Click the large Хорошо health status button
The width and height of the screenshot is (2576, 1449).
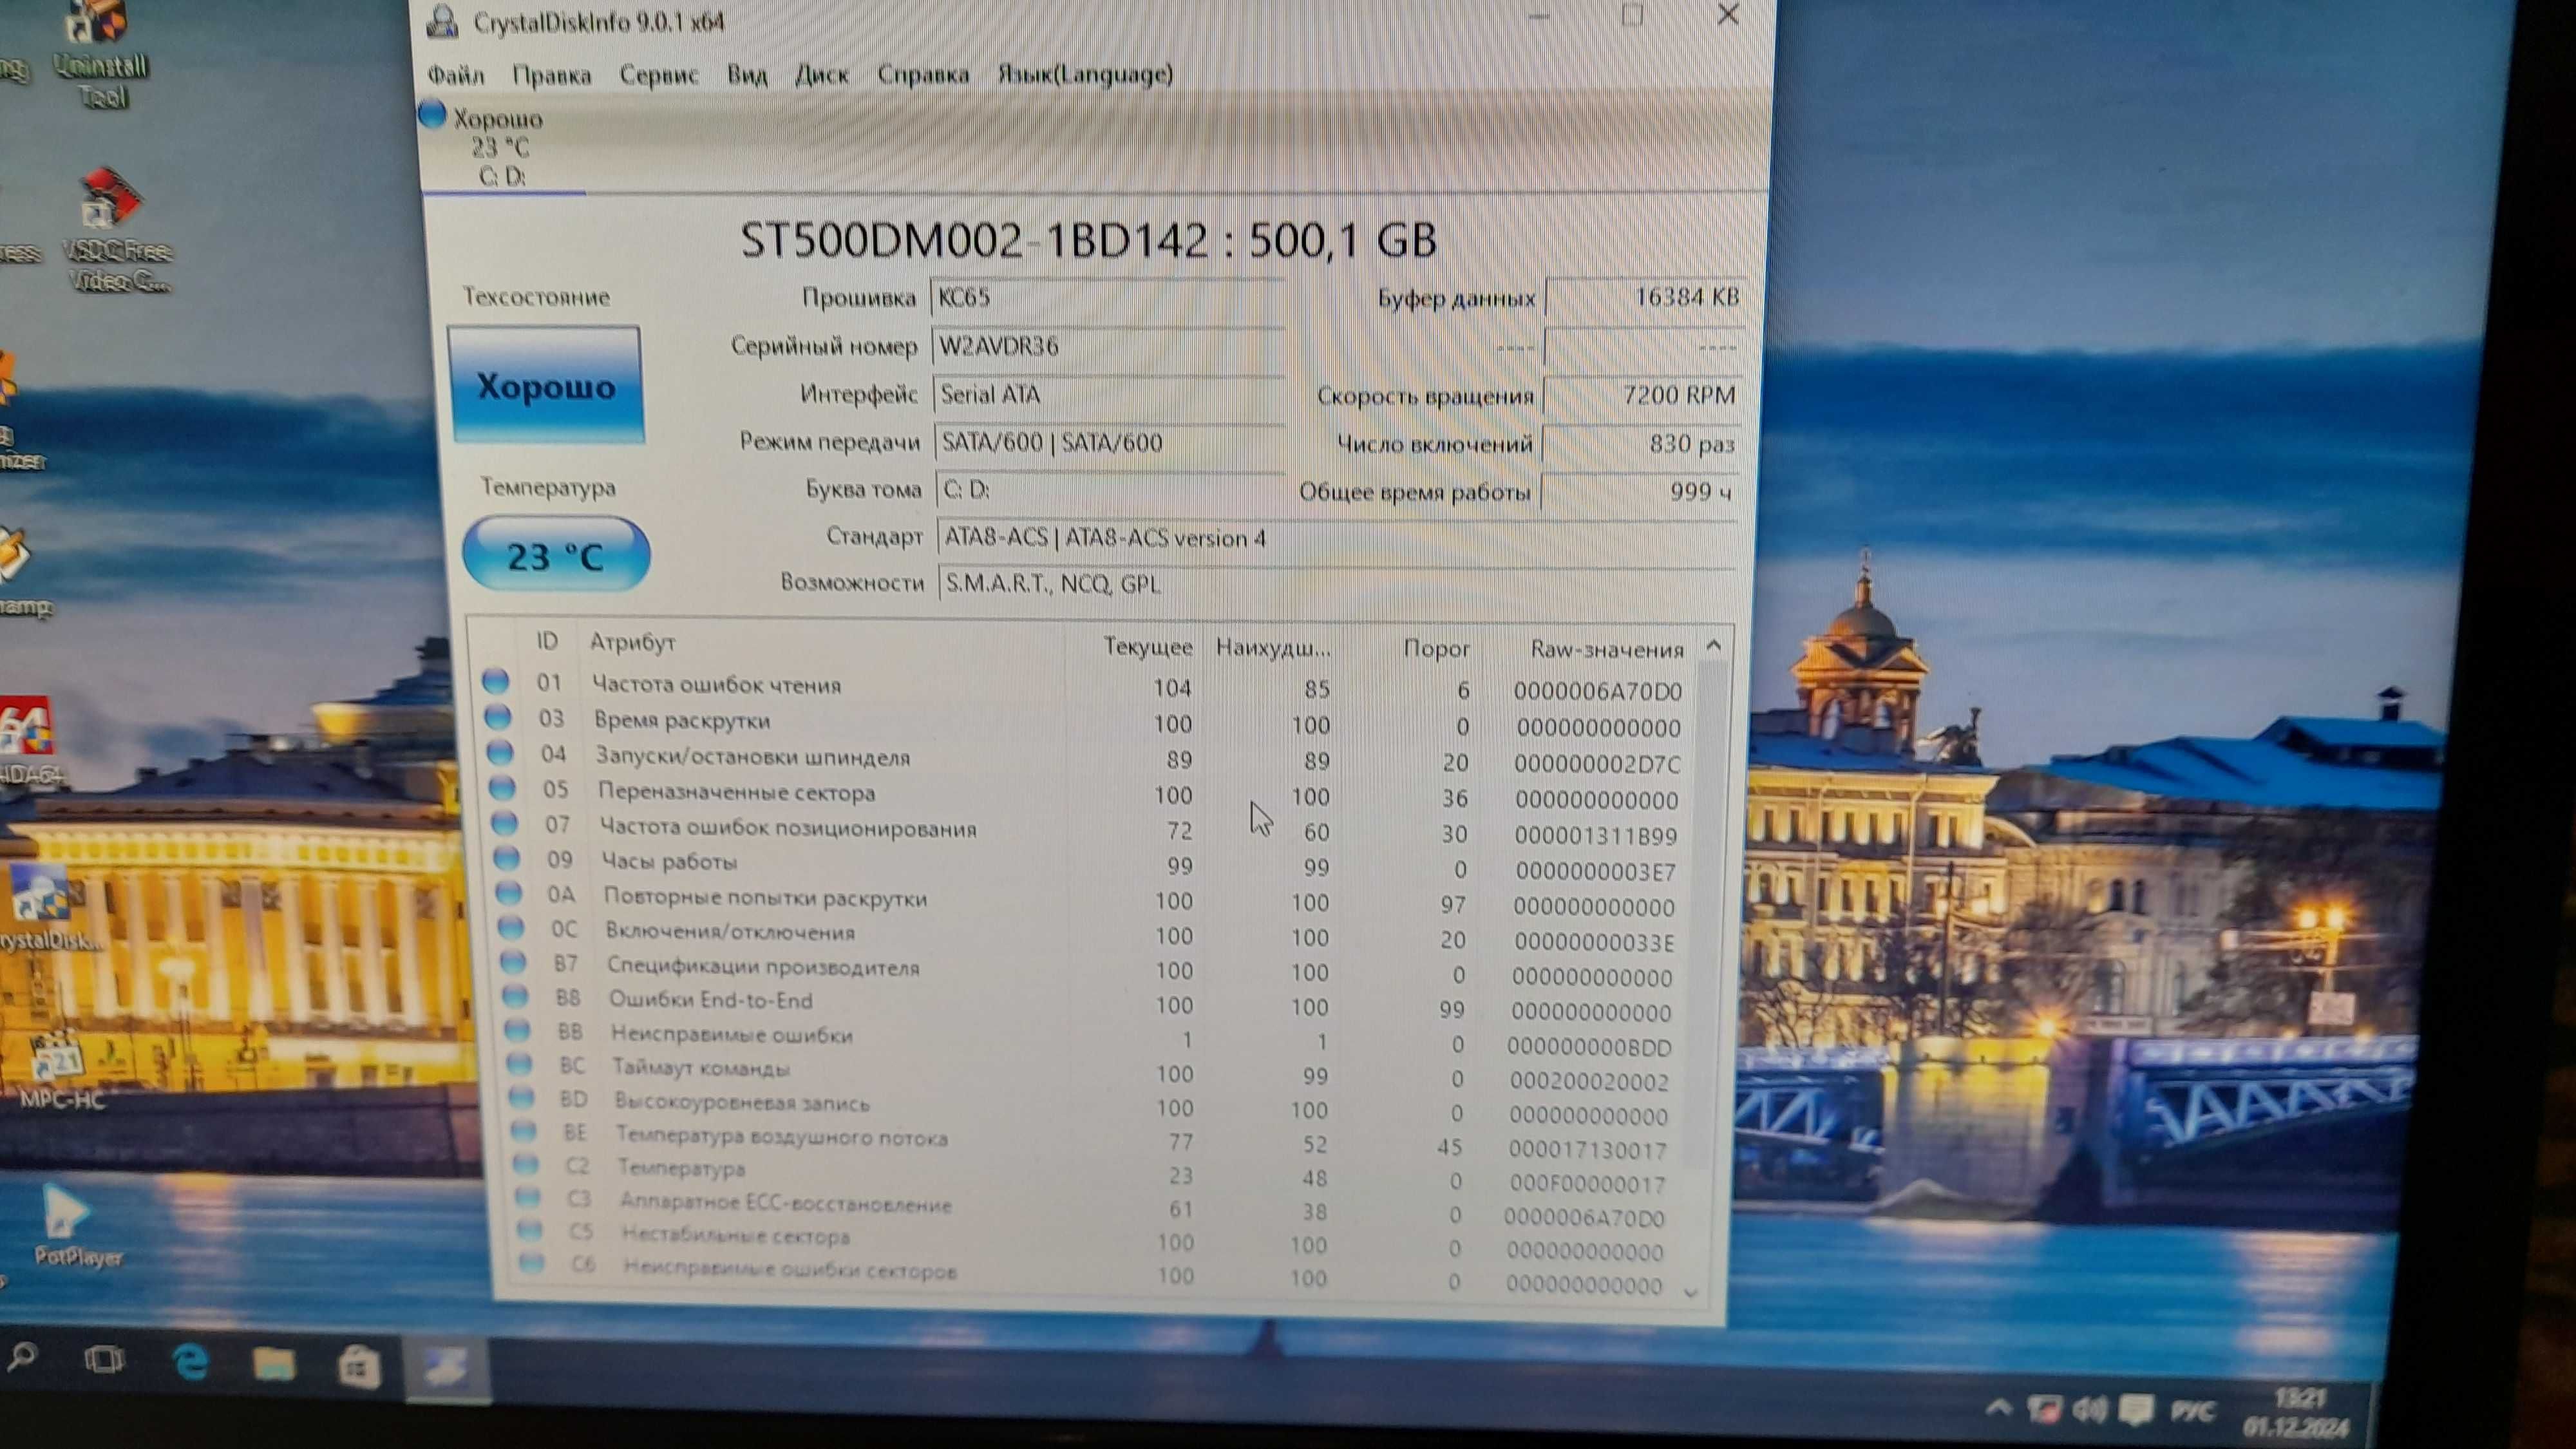click(546, 385)
